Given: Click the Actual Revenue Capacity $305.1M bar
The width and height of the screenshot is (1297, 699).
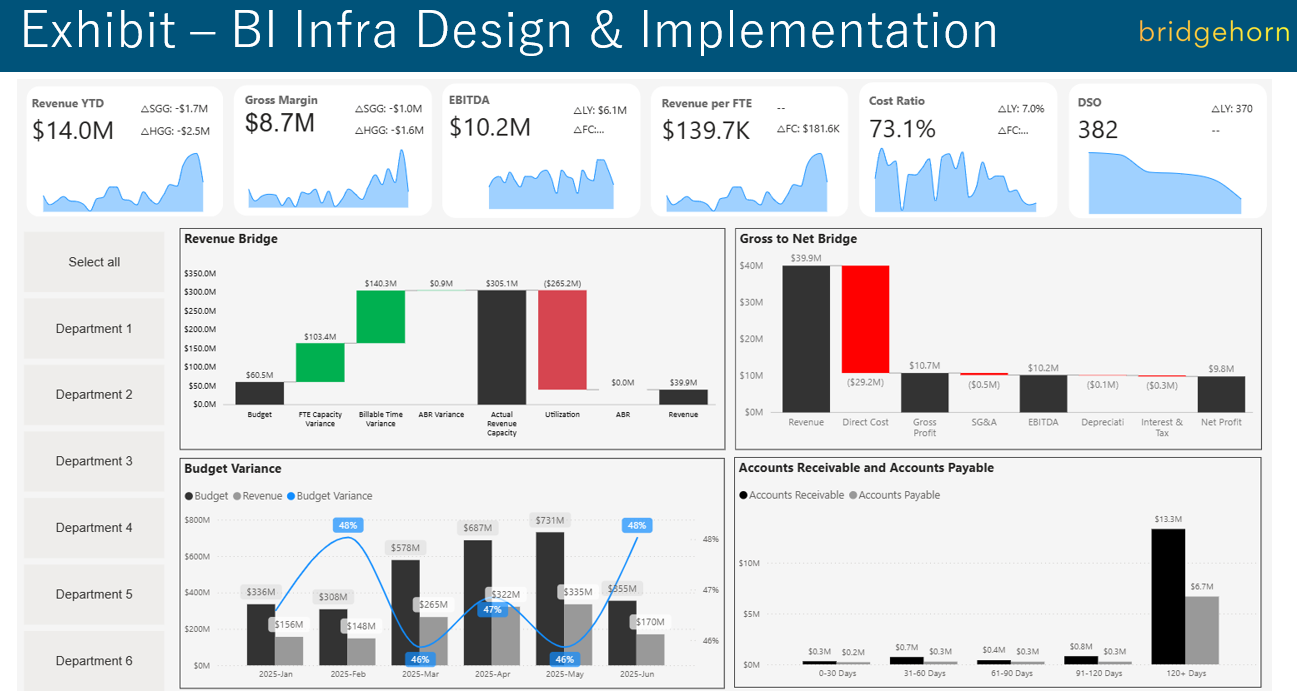Looking at the screenshot, I should [502, 347].
